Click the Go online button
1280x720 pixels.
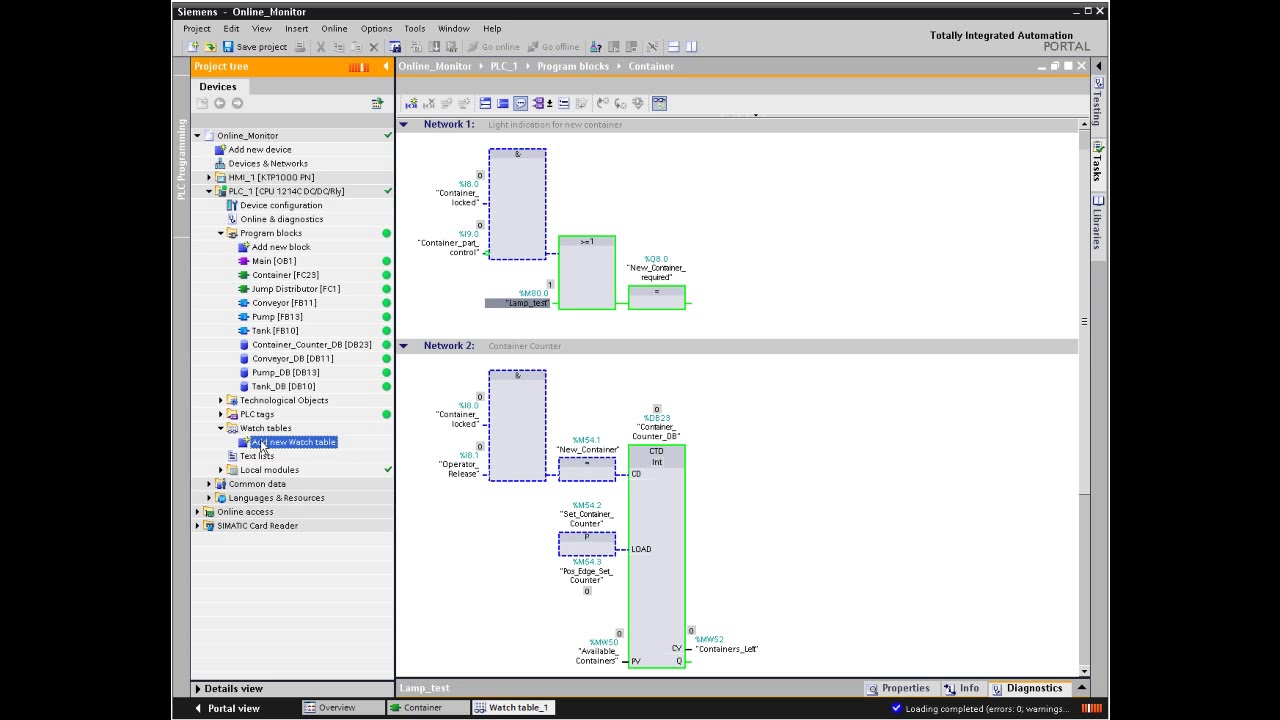tap(493, 47)
